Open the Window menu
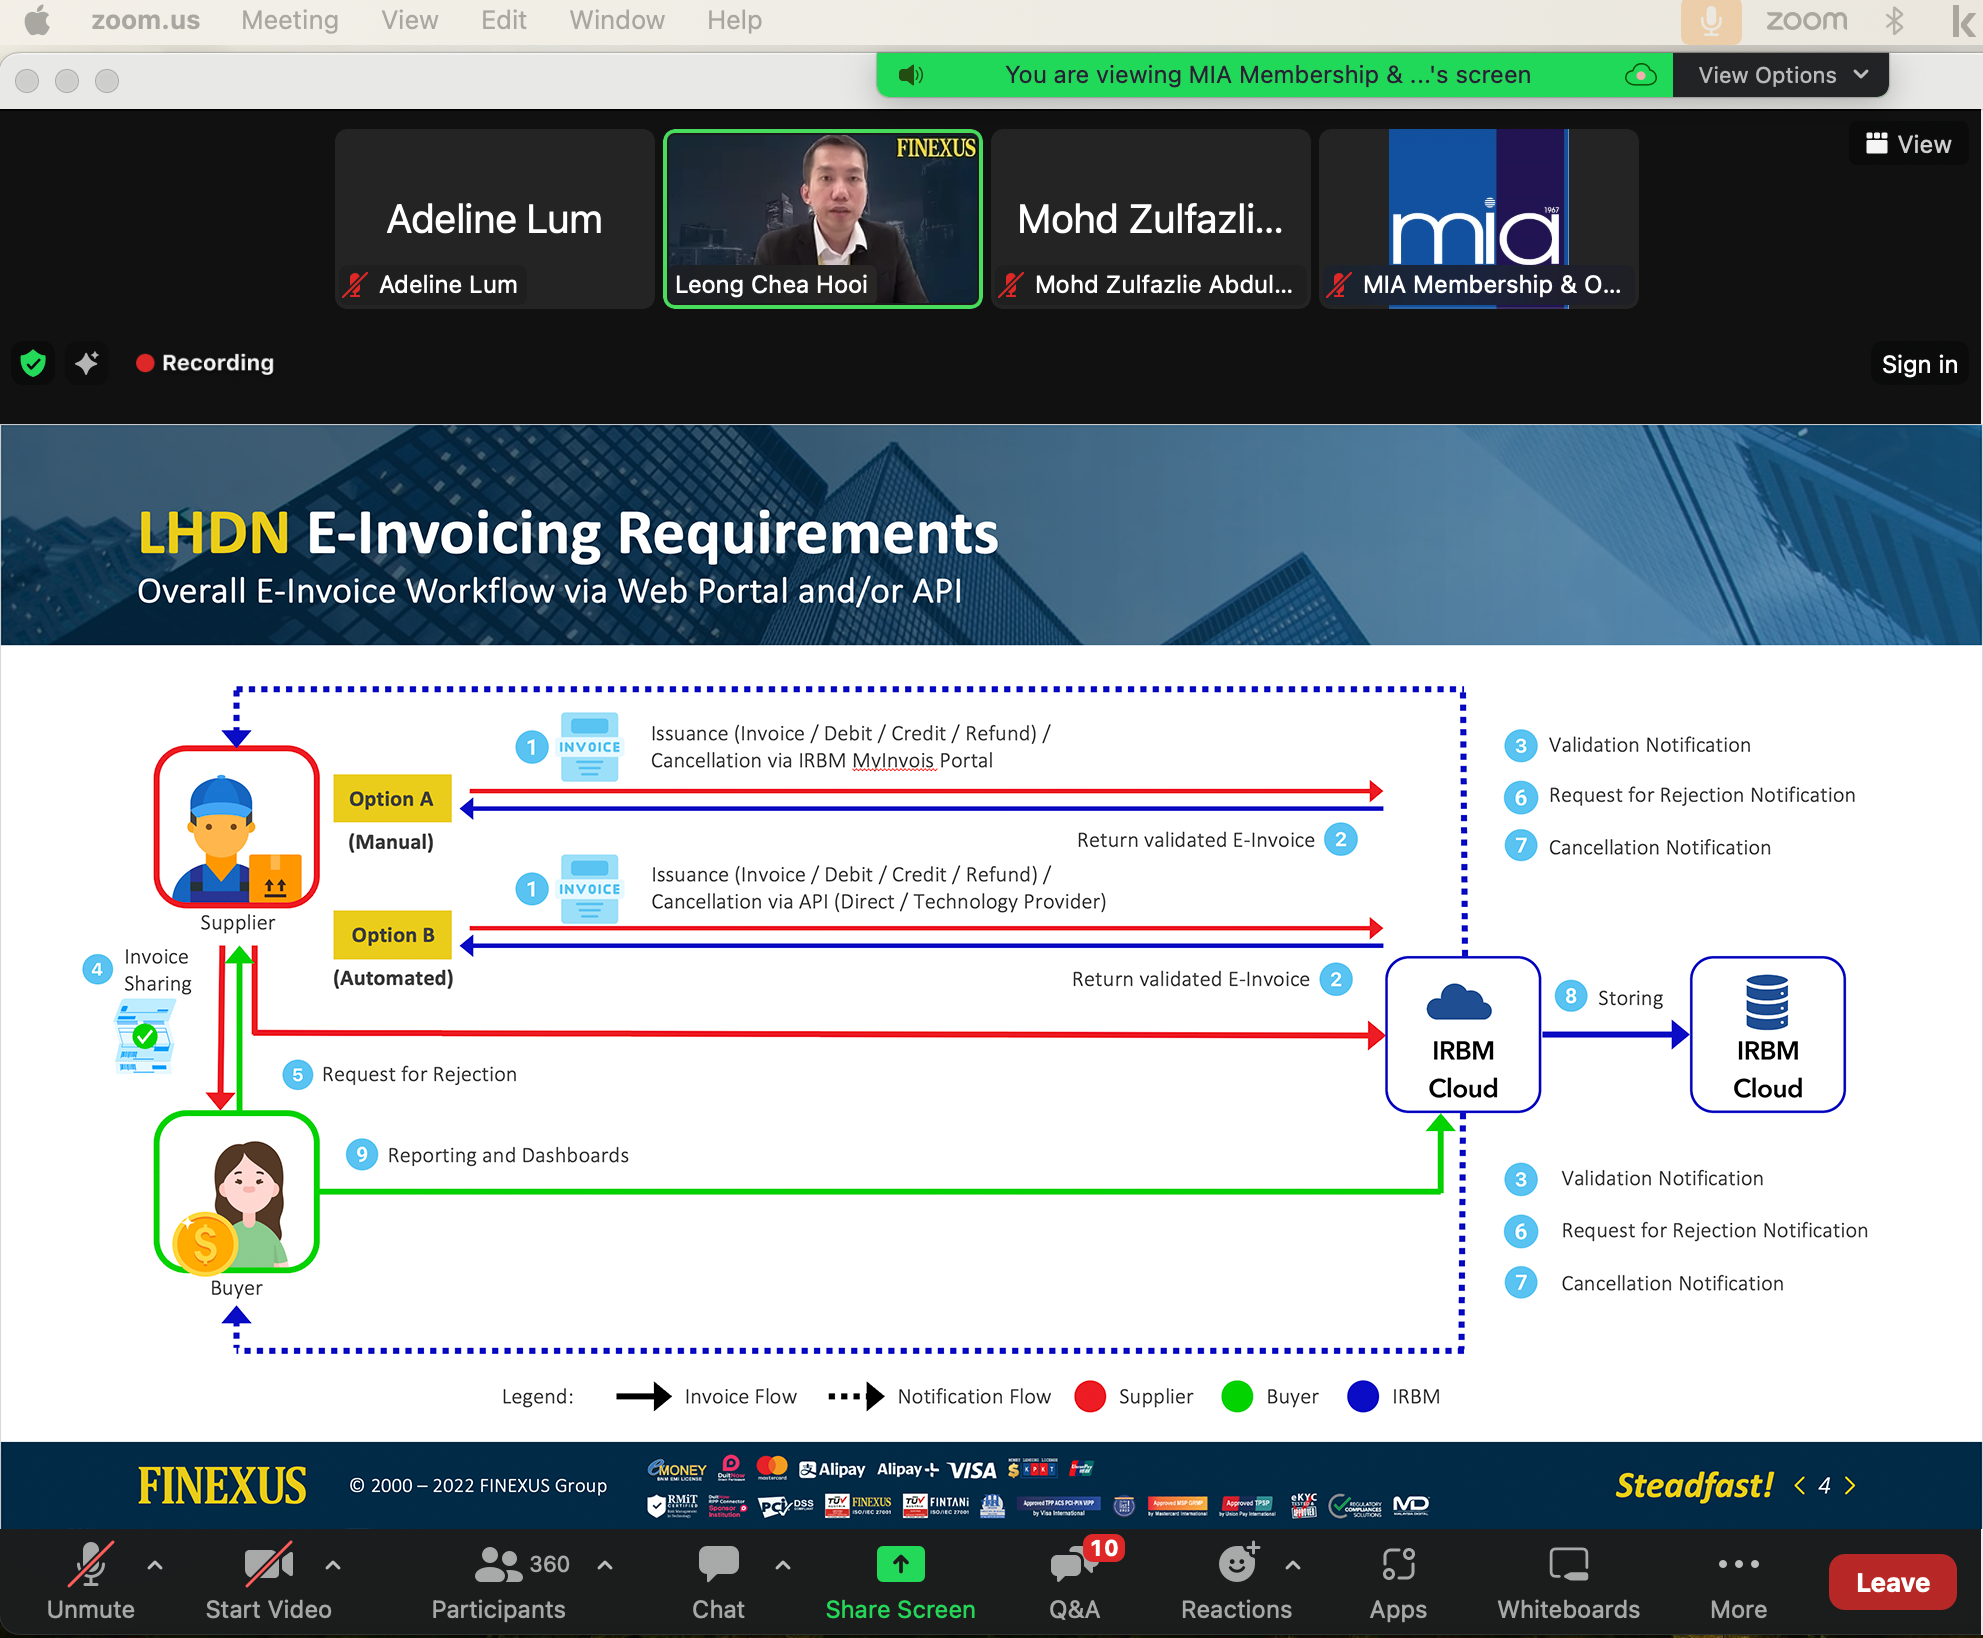Image resolution: width=1983 pixels, height=1638 pixels. [616, 20]
